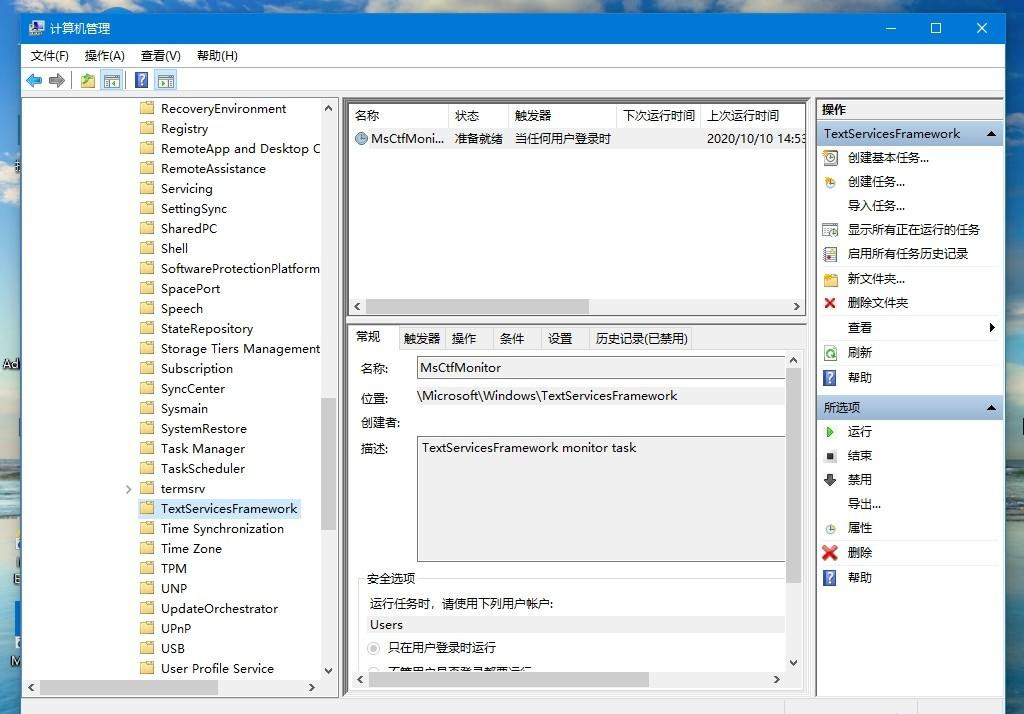This screenshot has width=1024, height=714.
Task: Collapse the TextServicesFramework action group
Action: coord(990,133)
